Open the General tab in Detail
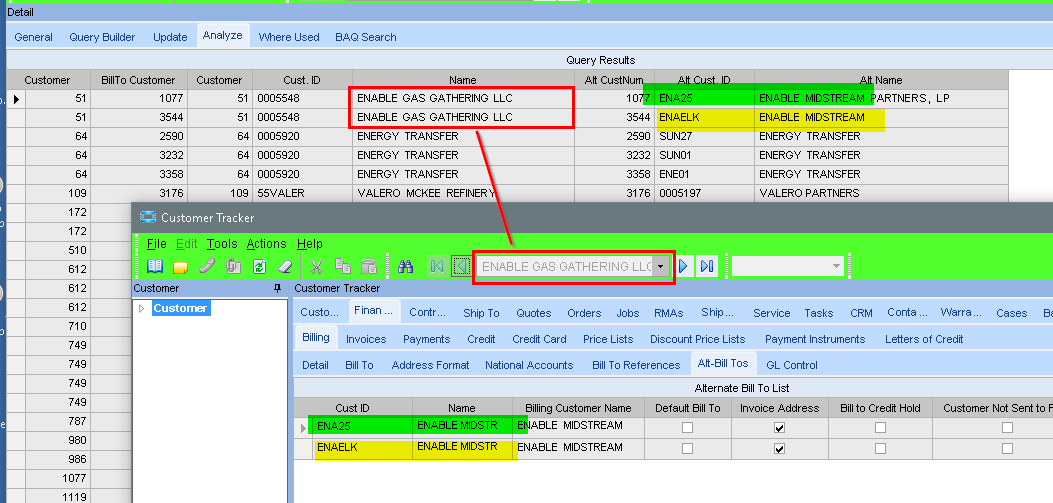 tap(34, 37)
